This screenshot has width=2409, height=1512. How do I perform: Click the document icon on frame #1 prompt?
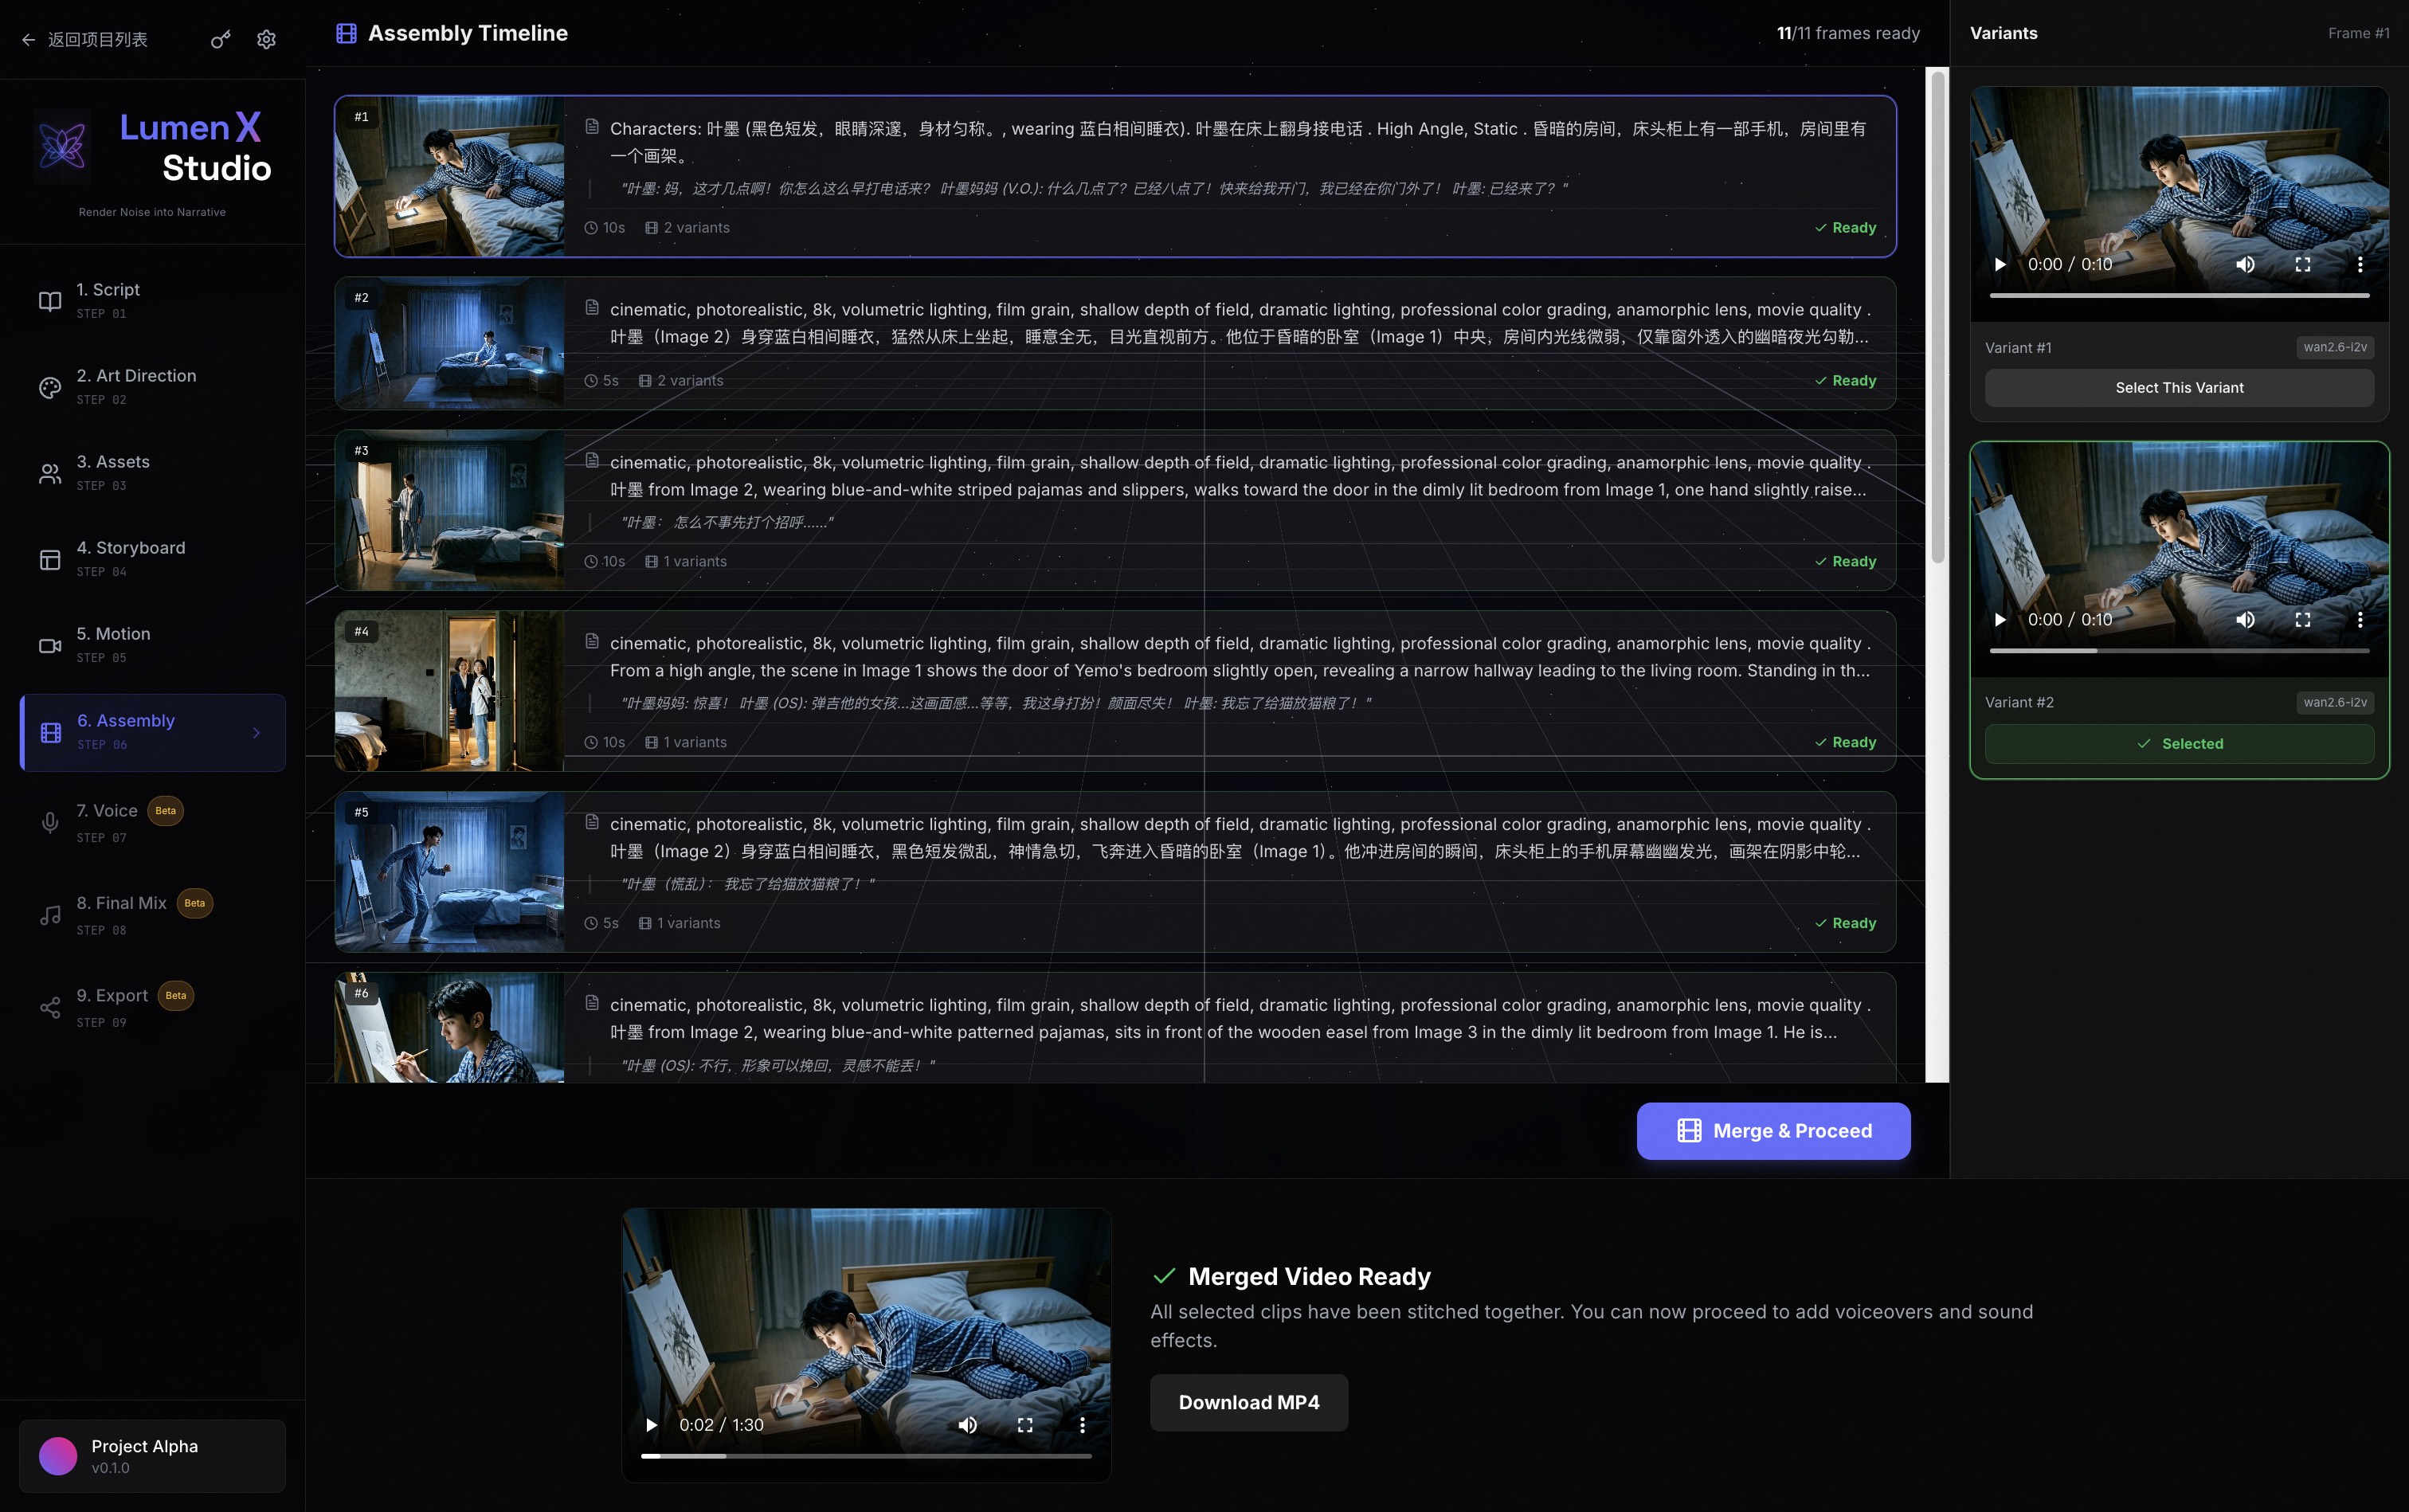click(592, 126)
